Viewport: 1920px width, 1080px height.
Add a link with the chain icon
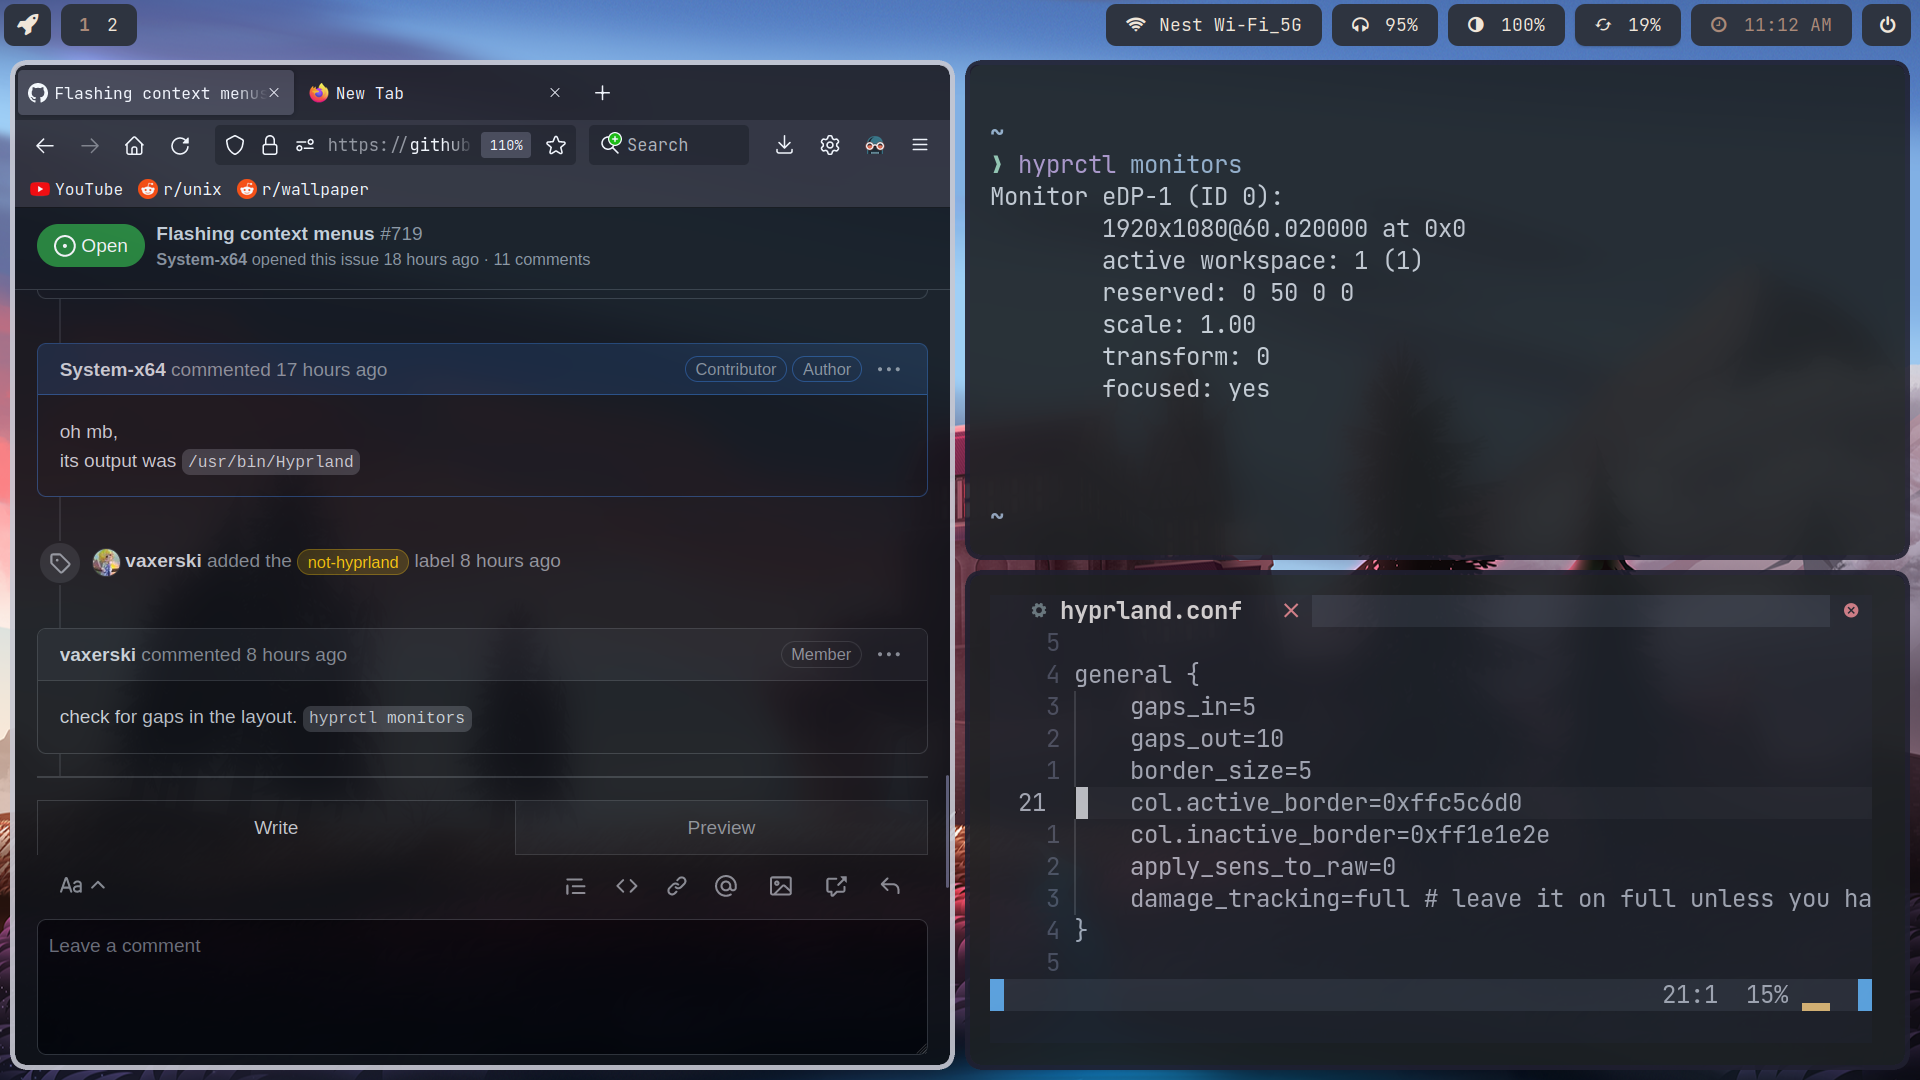[677, 886]
